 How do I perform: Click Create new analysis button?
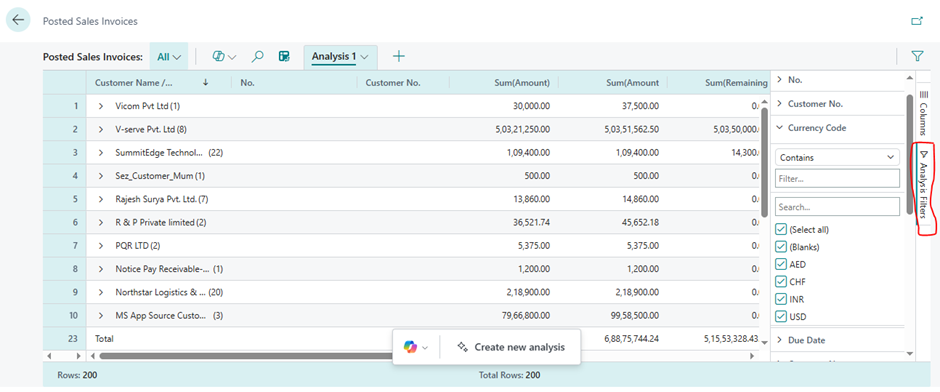511,347
